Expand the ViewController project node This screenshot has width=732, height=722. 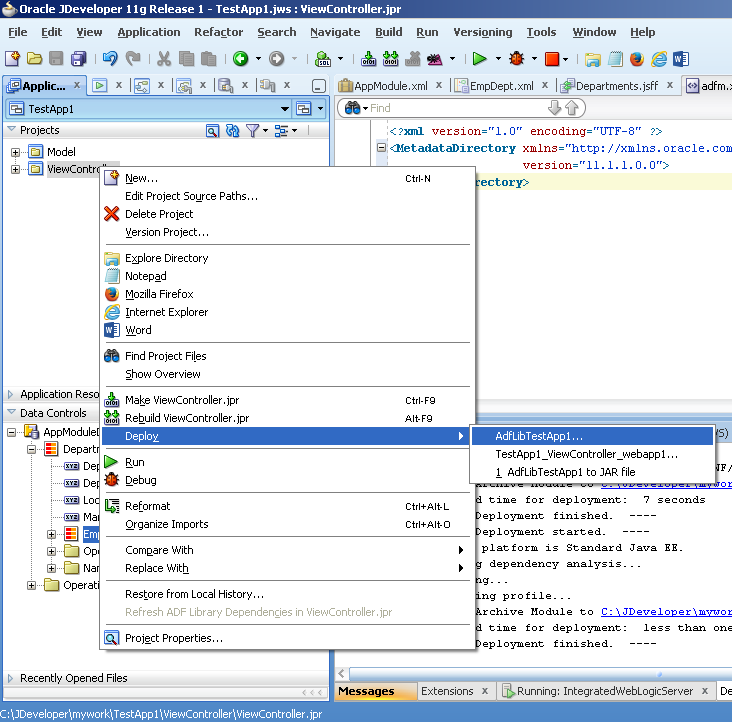pos(15,169)
